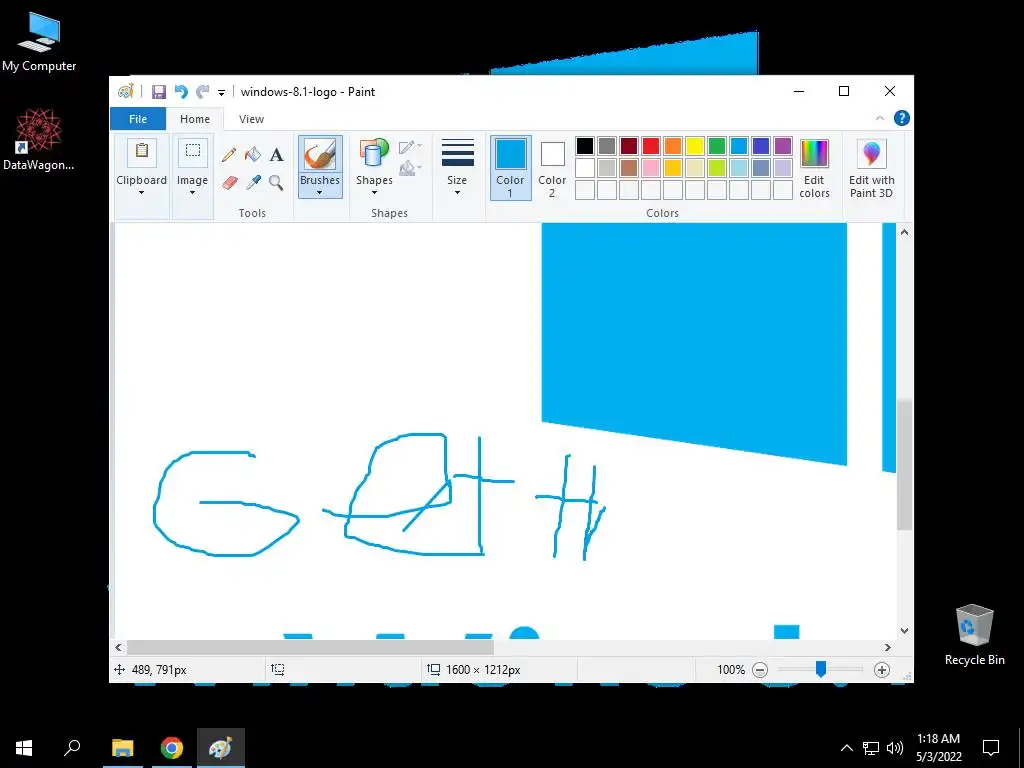The height and width of the screenshot is (768, 1024).
Task: Click the Undo arrow in title bar
Action: coord(181,92)
